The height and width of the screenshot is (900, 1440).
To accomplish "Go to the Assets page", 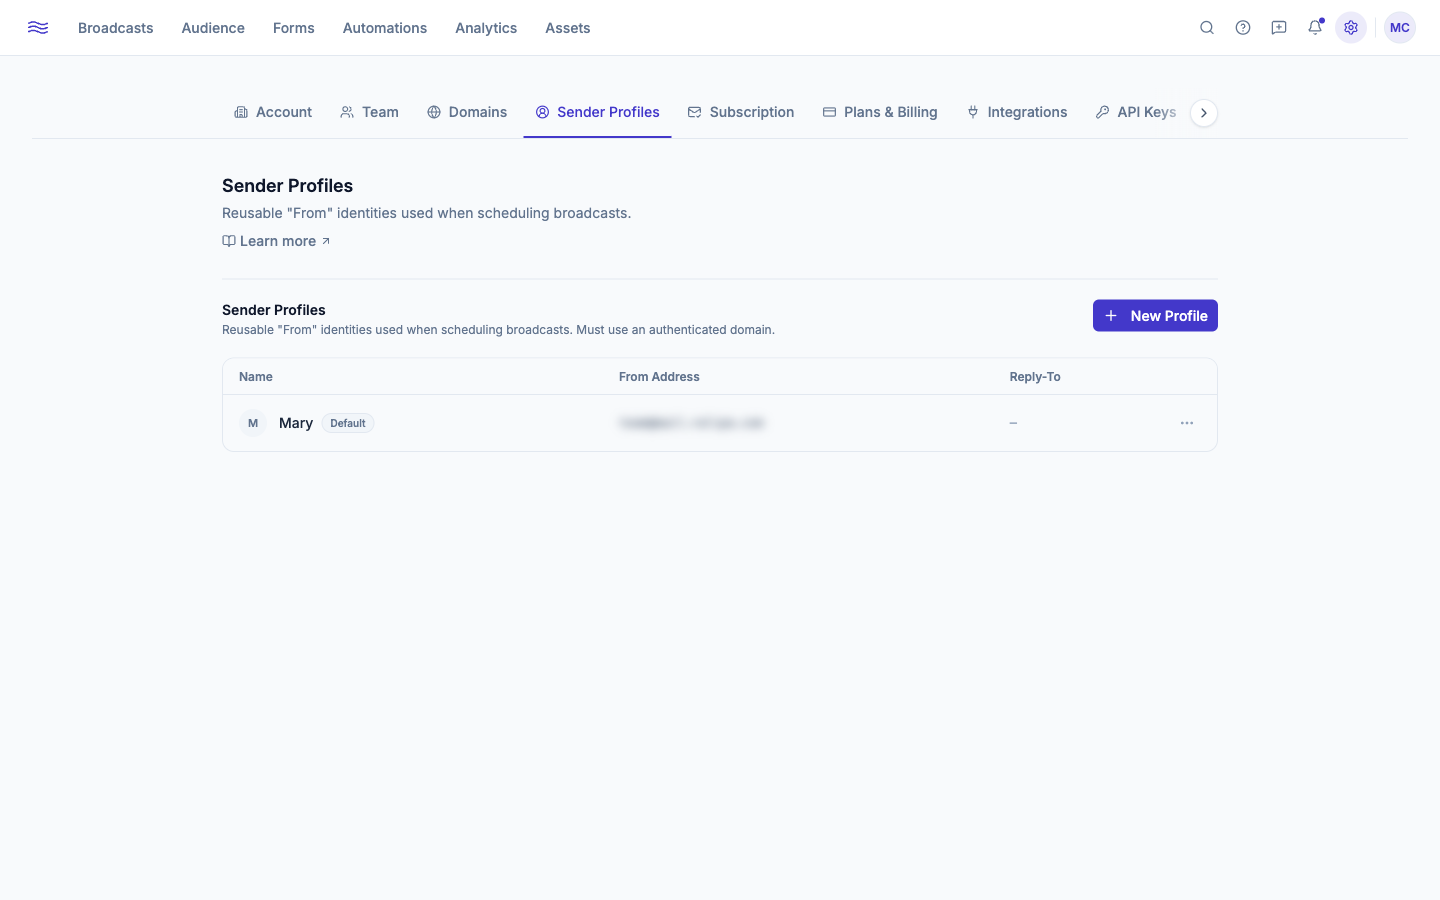I will (568, 28).
